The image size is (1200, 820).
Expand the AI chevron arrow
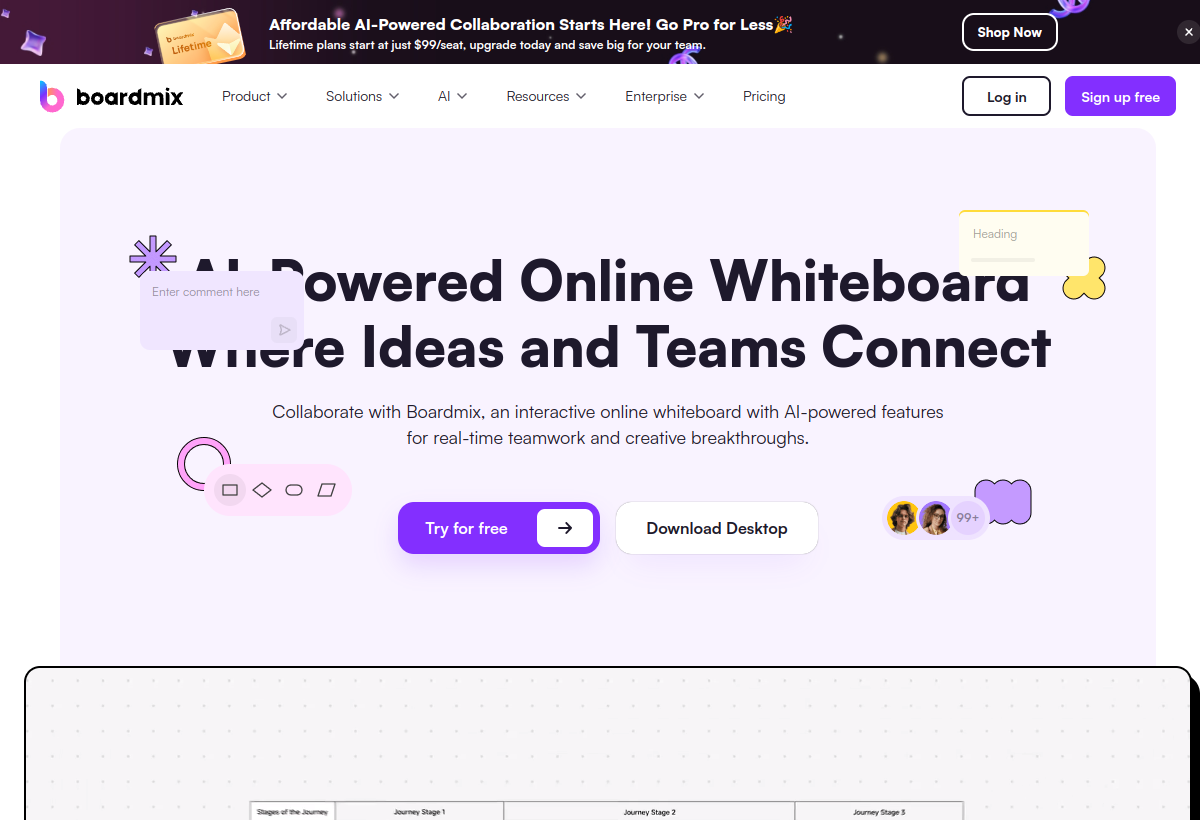[x=462, y=96]
